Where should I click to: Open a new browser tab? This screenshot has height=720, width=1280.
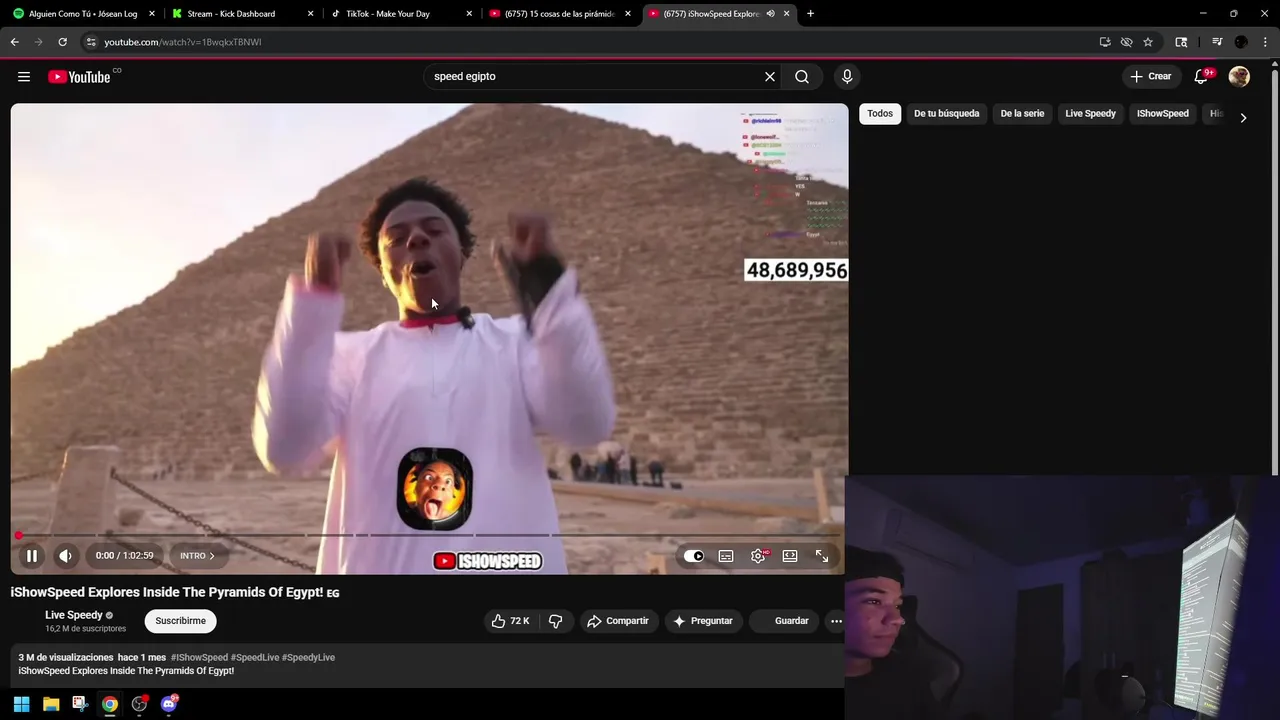pos(810,14)
